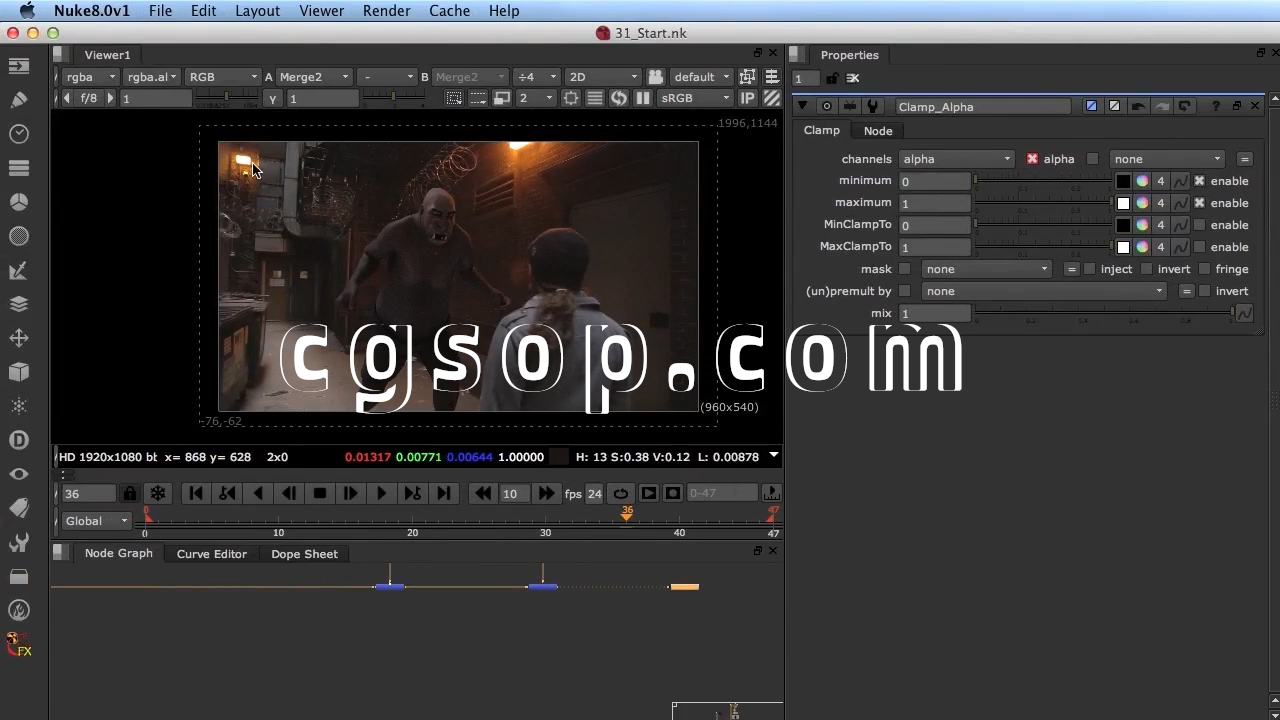The height and width of the screenshot is (720, 1280).
Task: Open the Particles nodes icon
Action: click(19, 406)
